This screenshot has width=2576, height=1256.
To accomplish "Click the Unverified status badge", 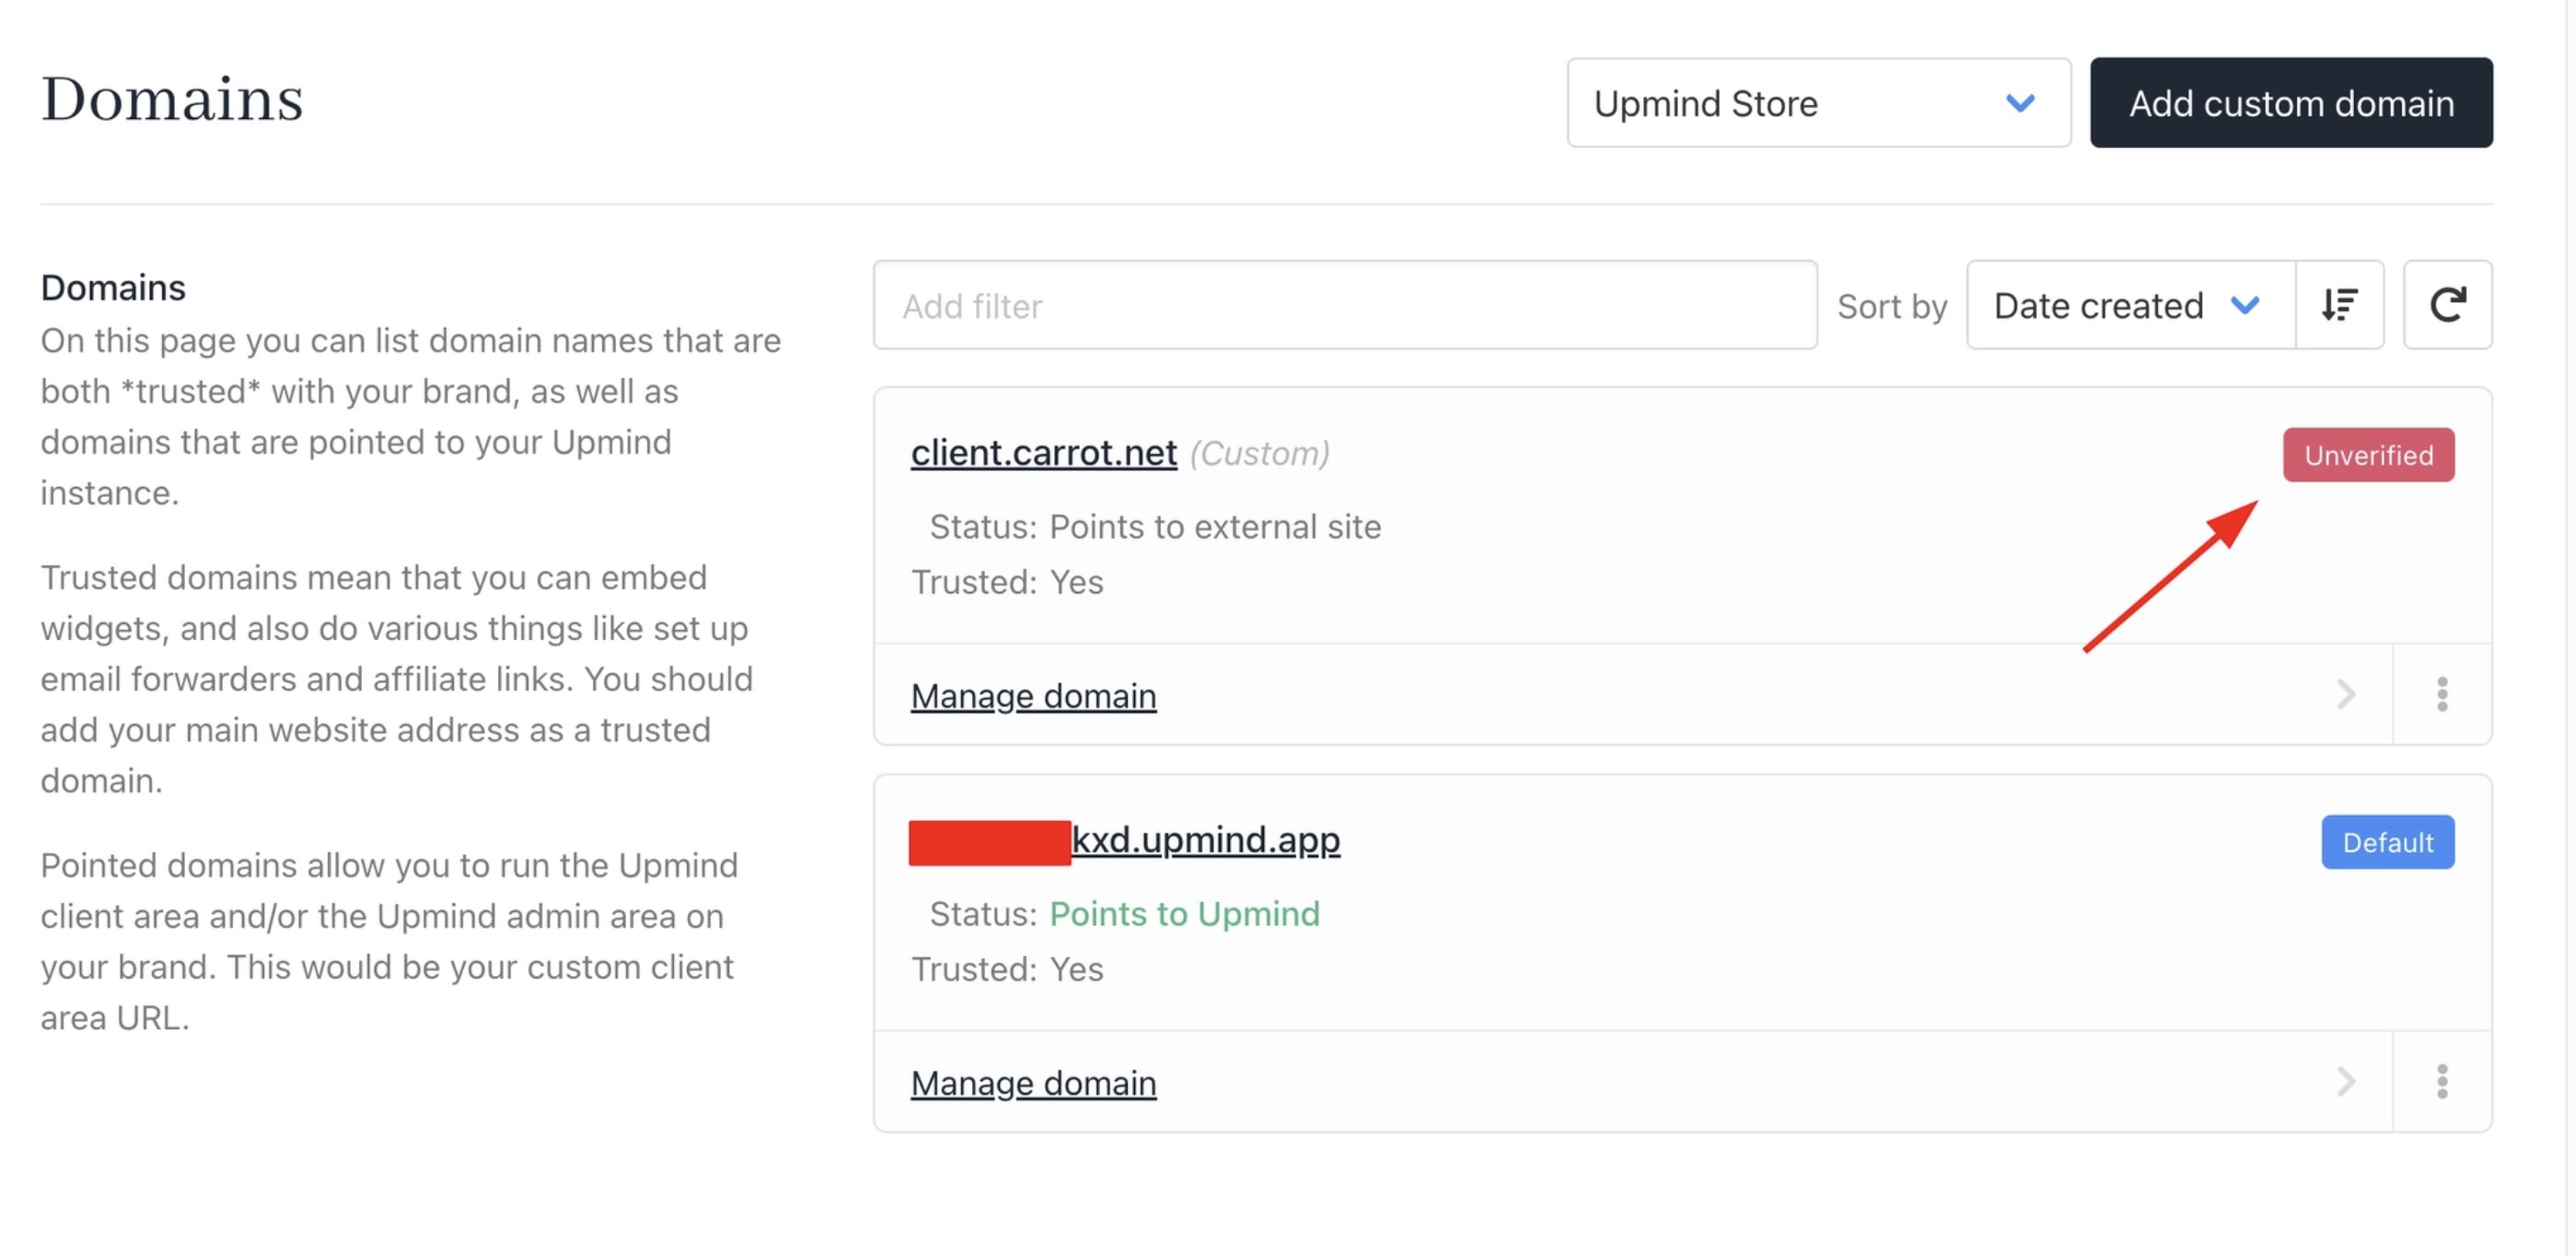I will [2368, 455].
